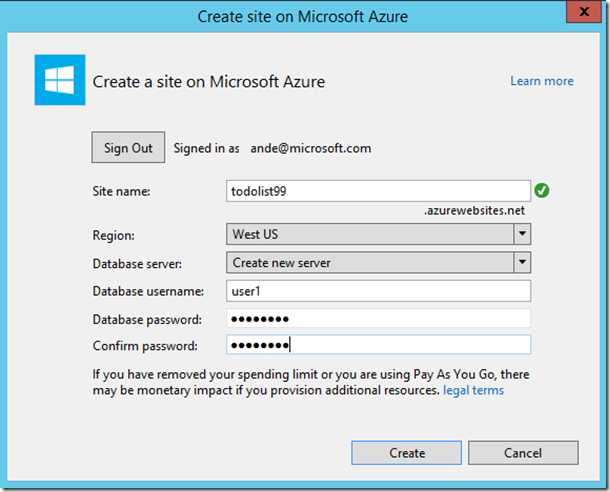The width and height of the screenshot is (610, 492).
Task: Click the Create button
Action: click(407, 453)
